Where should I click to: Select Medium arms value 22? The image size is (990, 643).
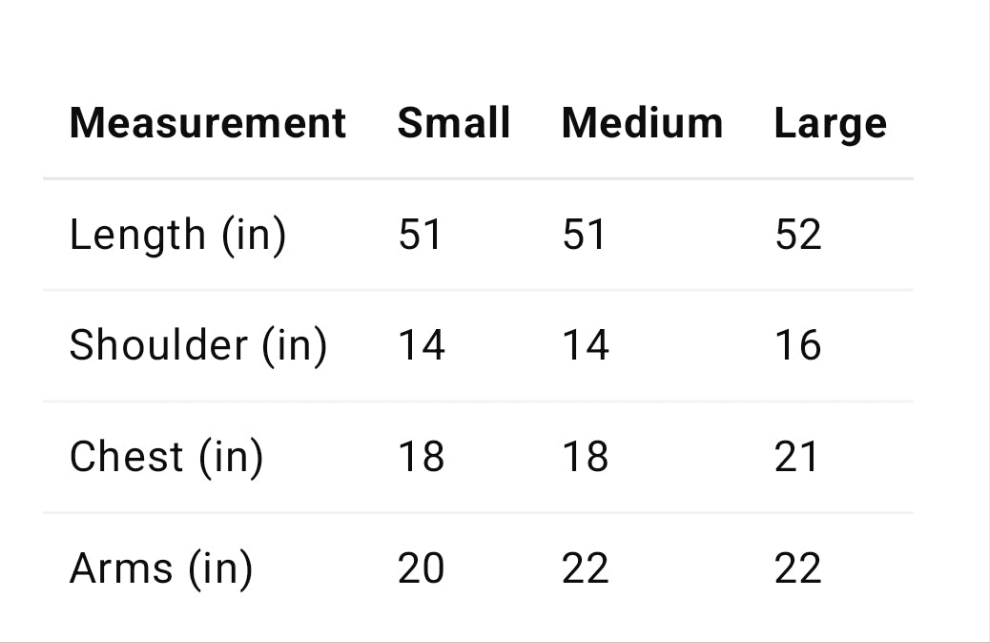pos(585,568)
